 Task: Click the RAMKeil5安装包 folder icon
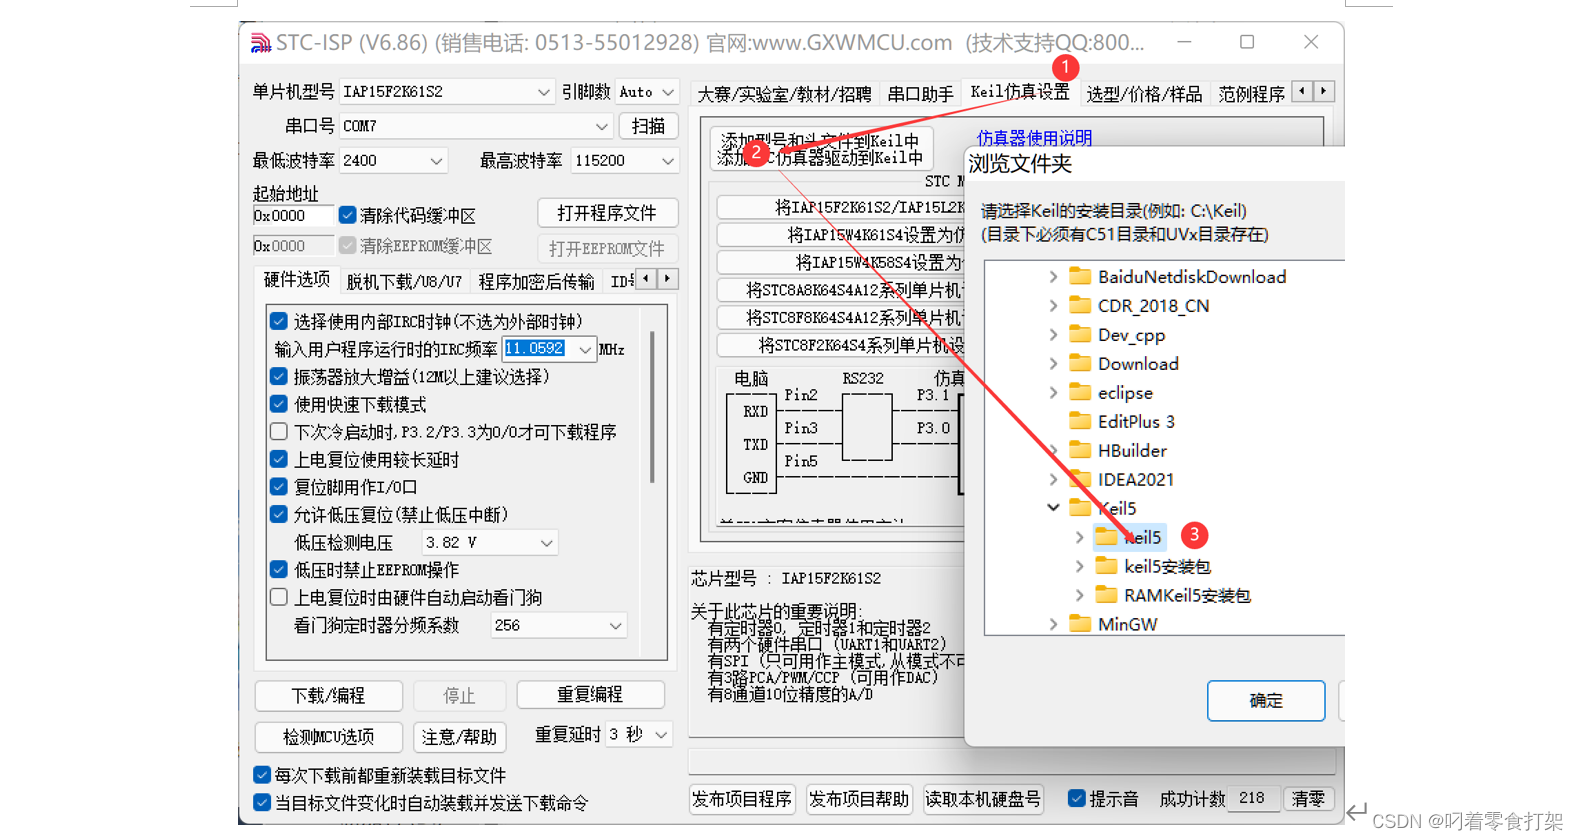pos(1106,595)
